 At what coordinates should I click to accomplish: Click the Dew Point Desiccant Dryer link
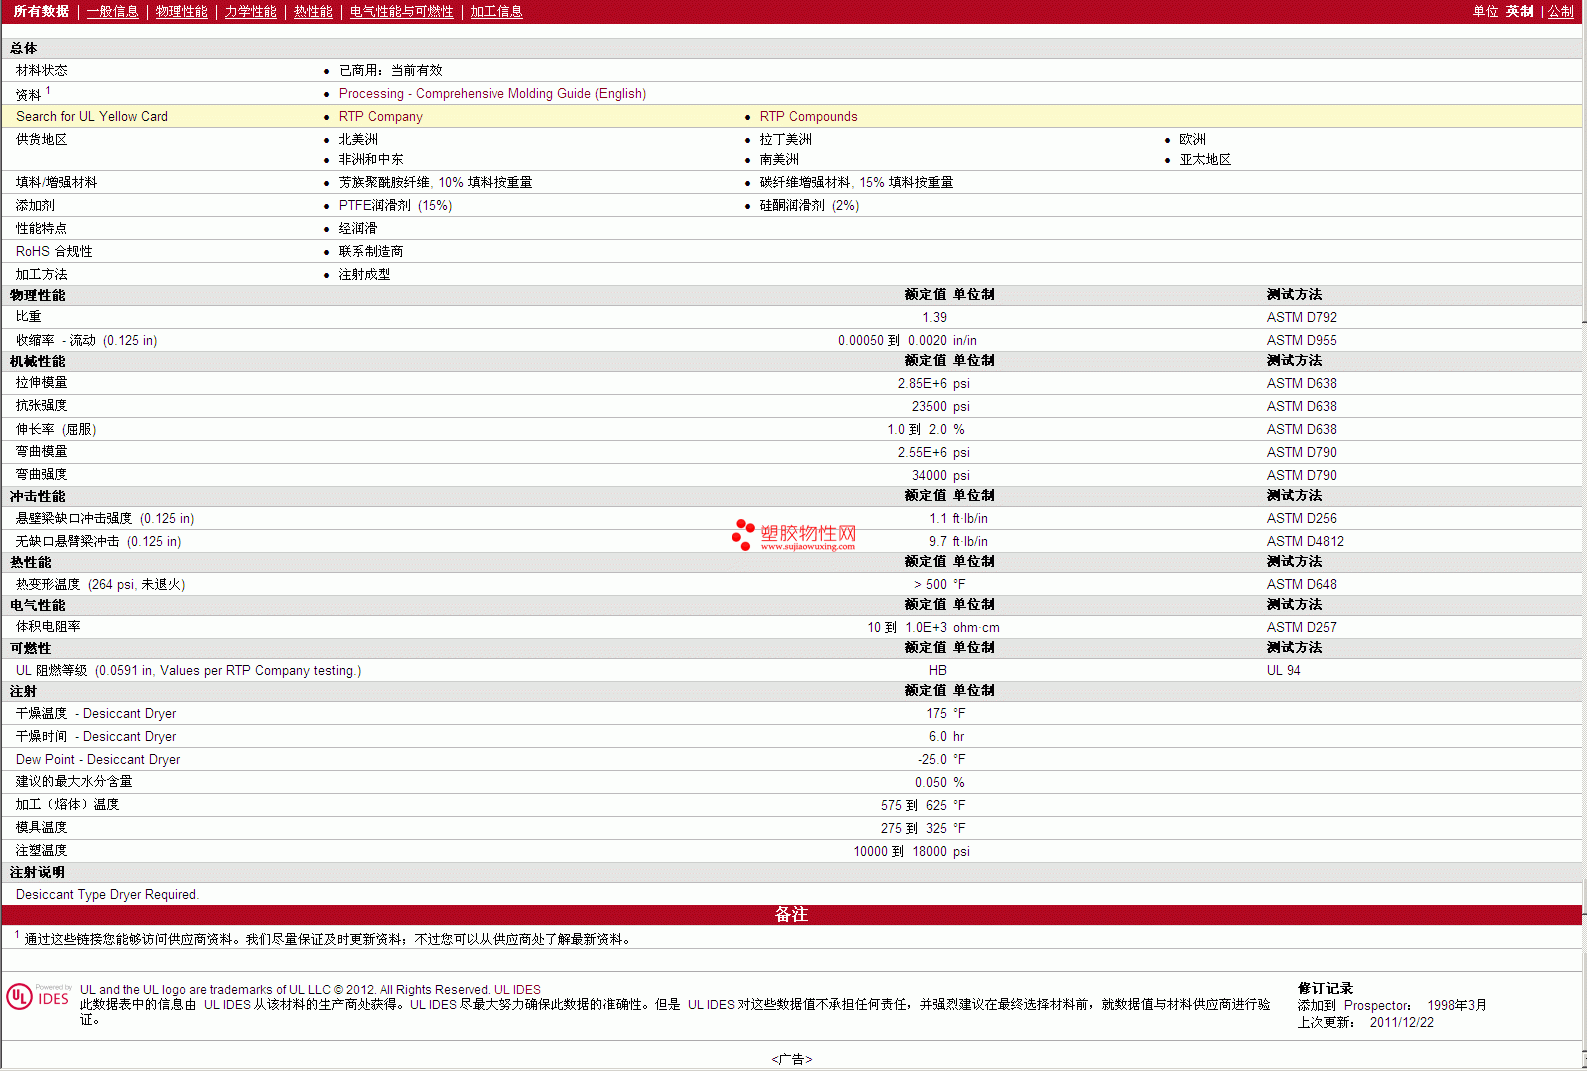98,760
